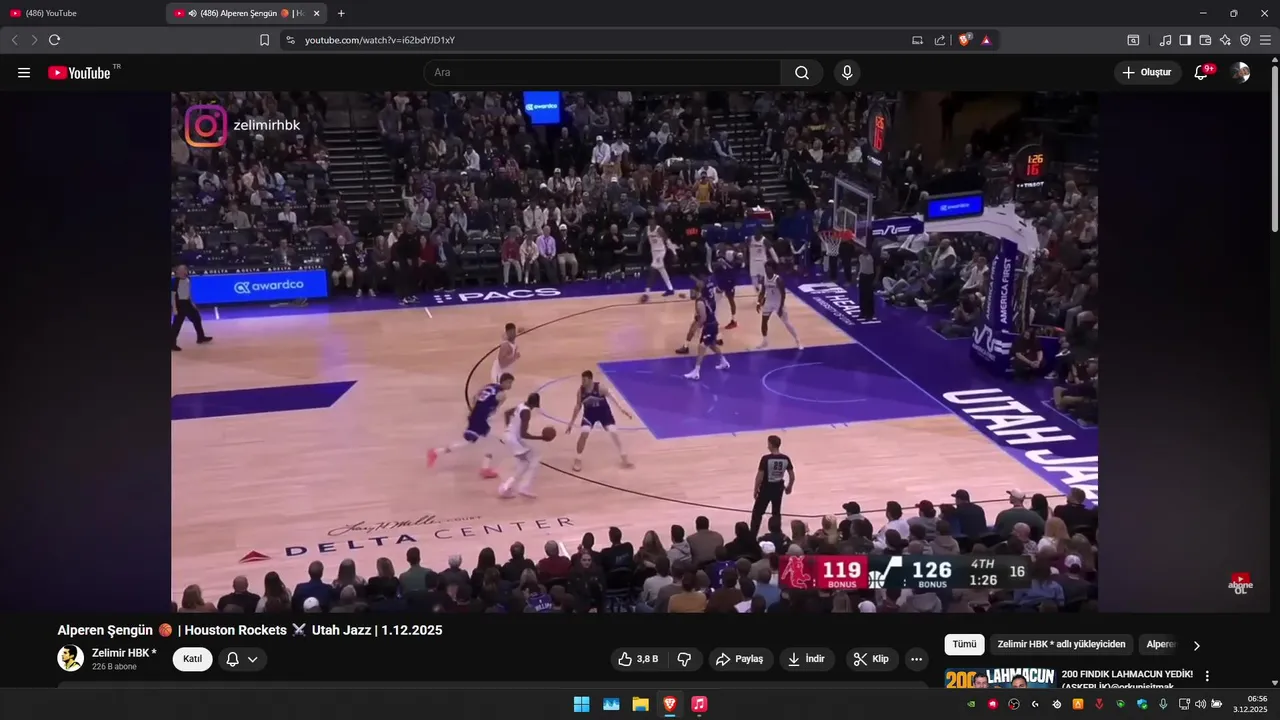Image resolution: width=1280 pixels, height=720 pixels.
Task: Open OBS Studio tray icon
Action: pyautogui.click(x=1014, y=704)
